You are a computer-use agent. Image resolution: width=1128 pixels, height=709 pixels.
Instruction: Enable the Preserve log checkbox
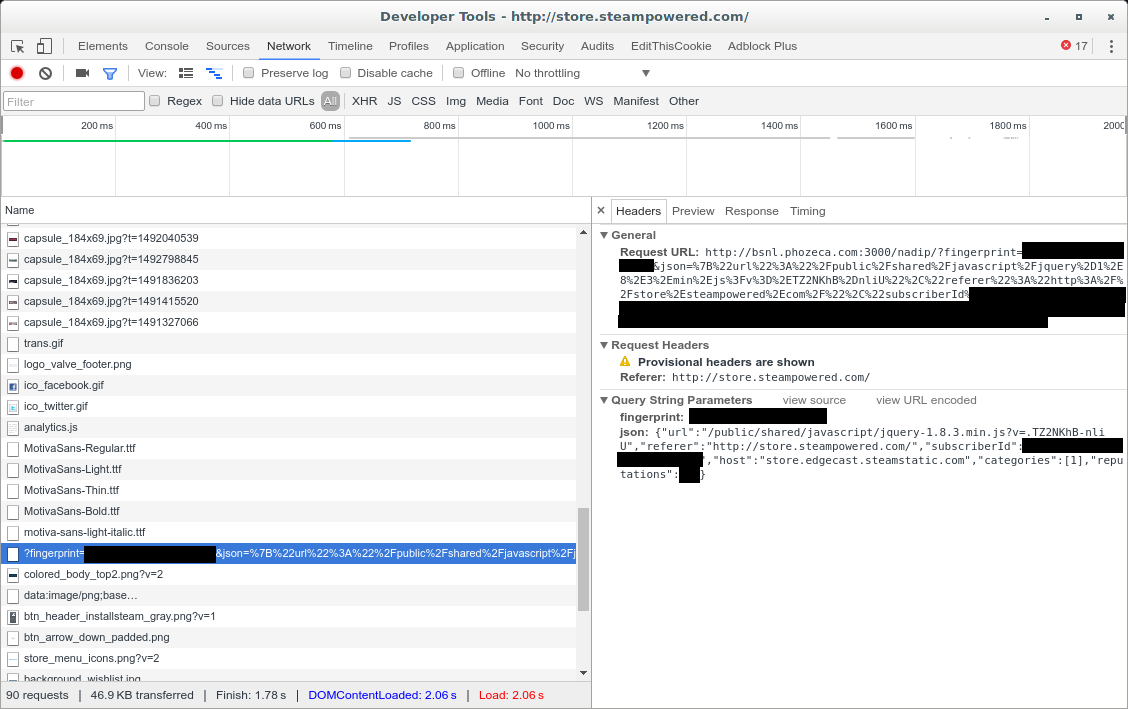point(249,73)
